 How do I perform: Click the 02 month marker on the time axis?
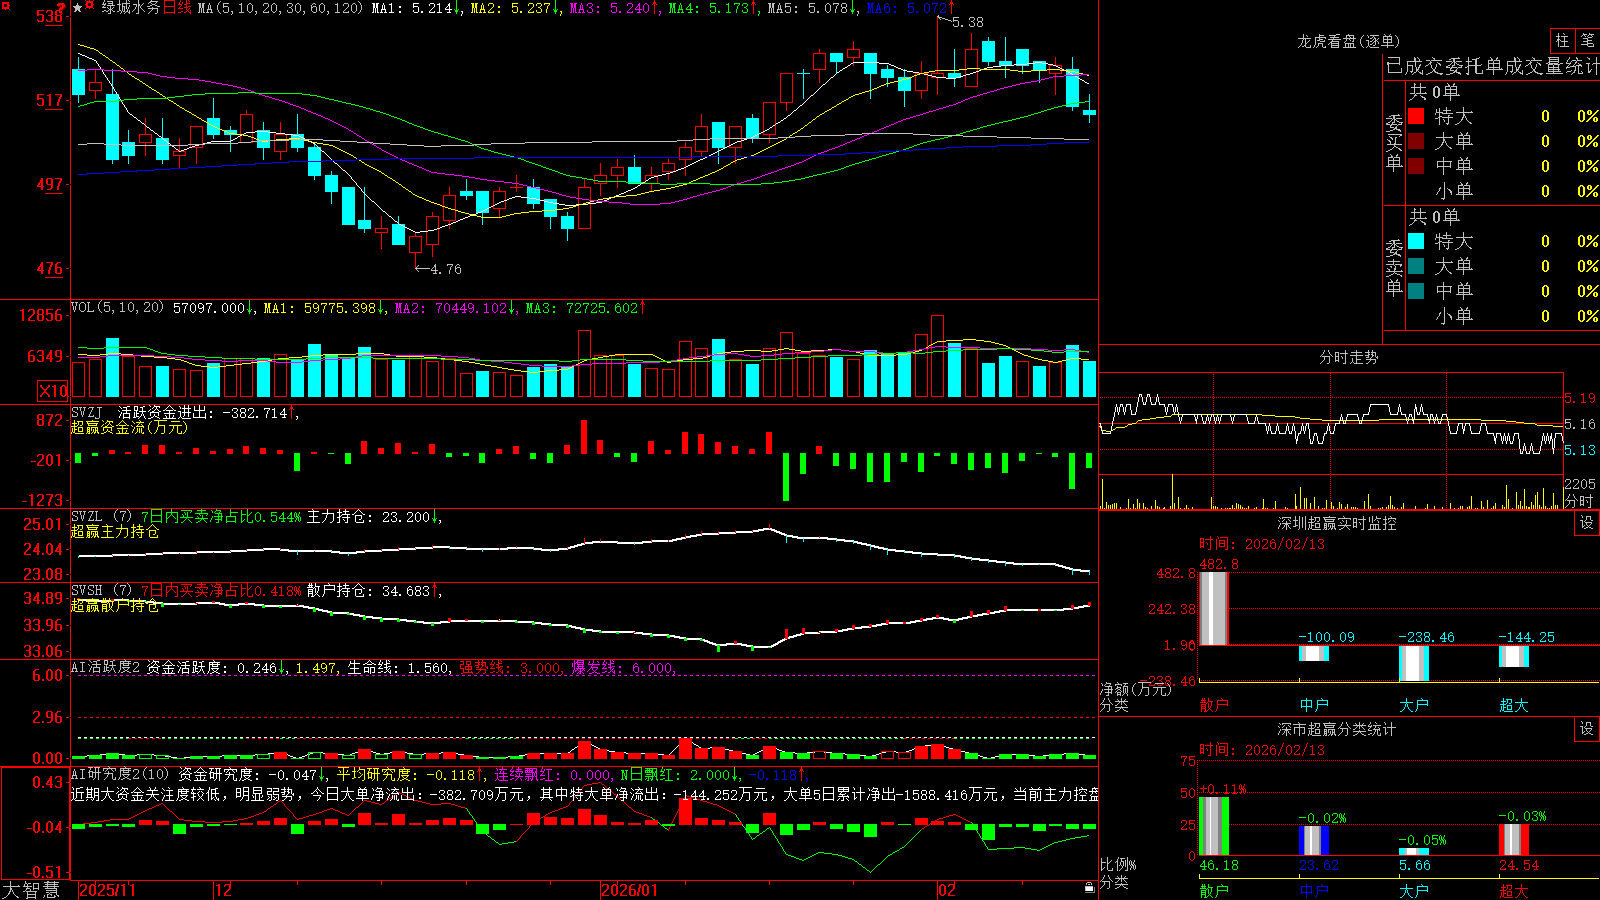coord(947,890)
